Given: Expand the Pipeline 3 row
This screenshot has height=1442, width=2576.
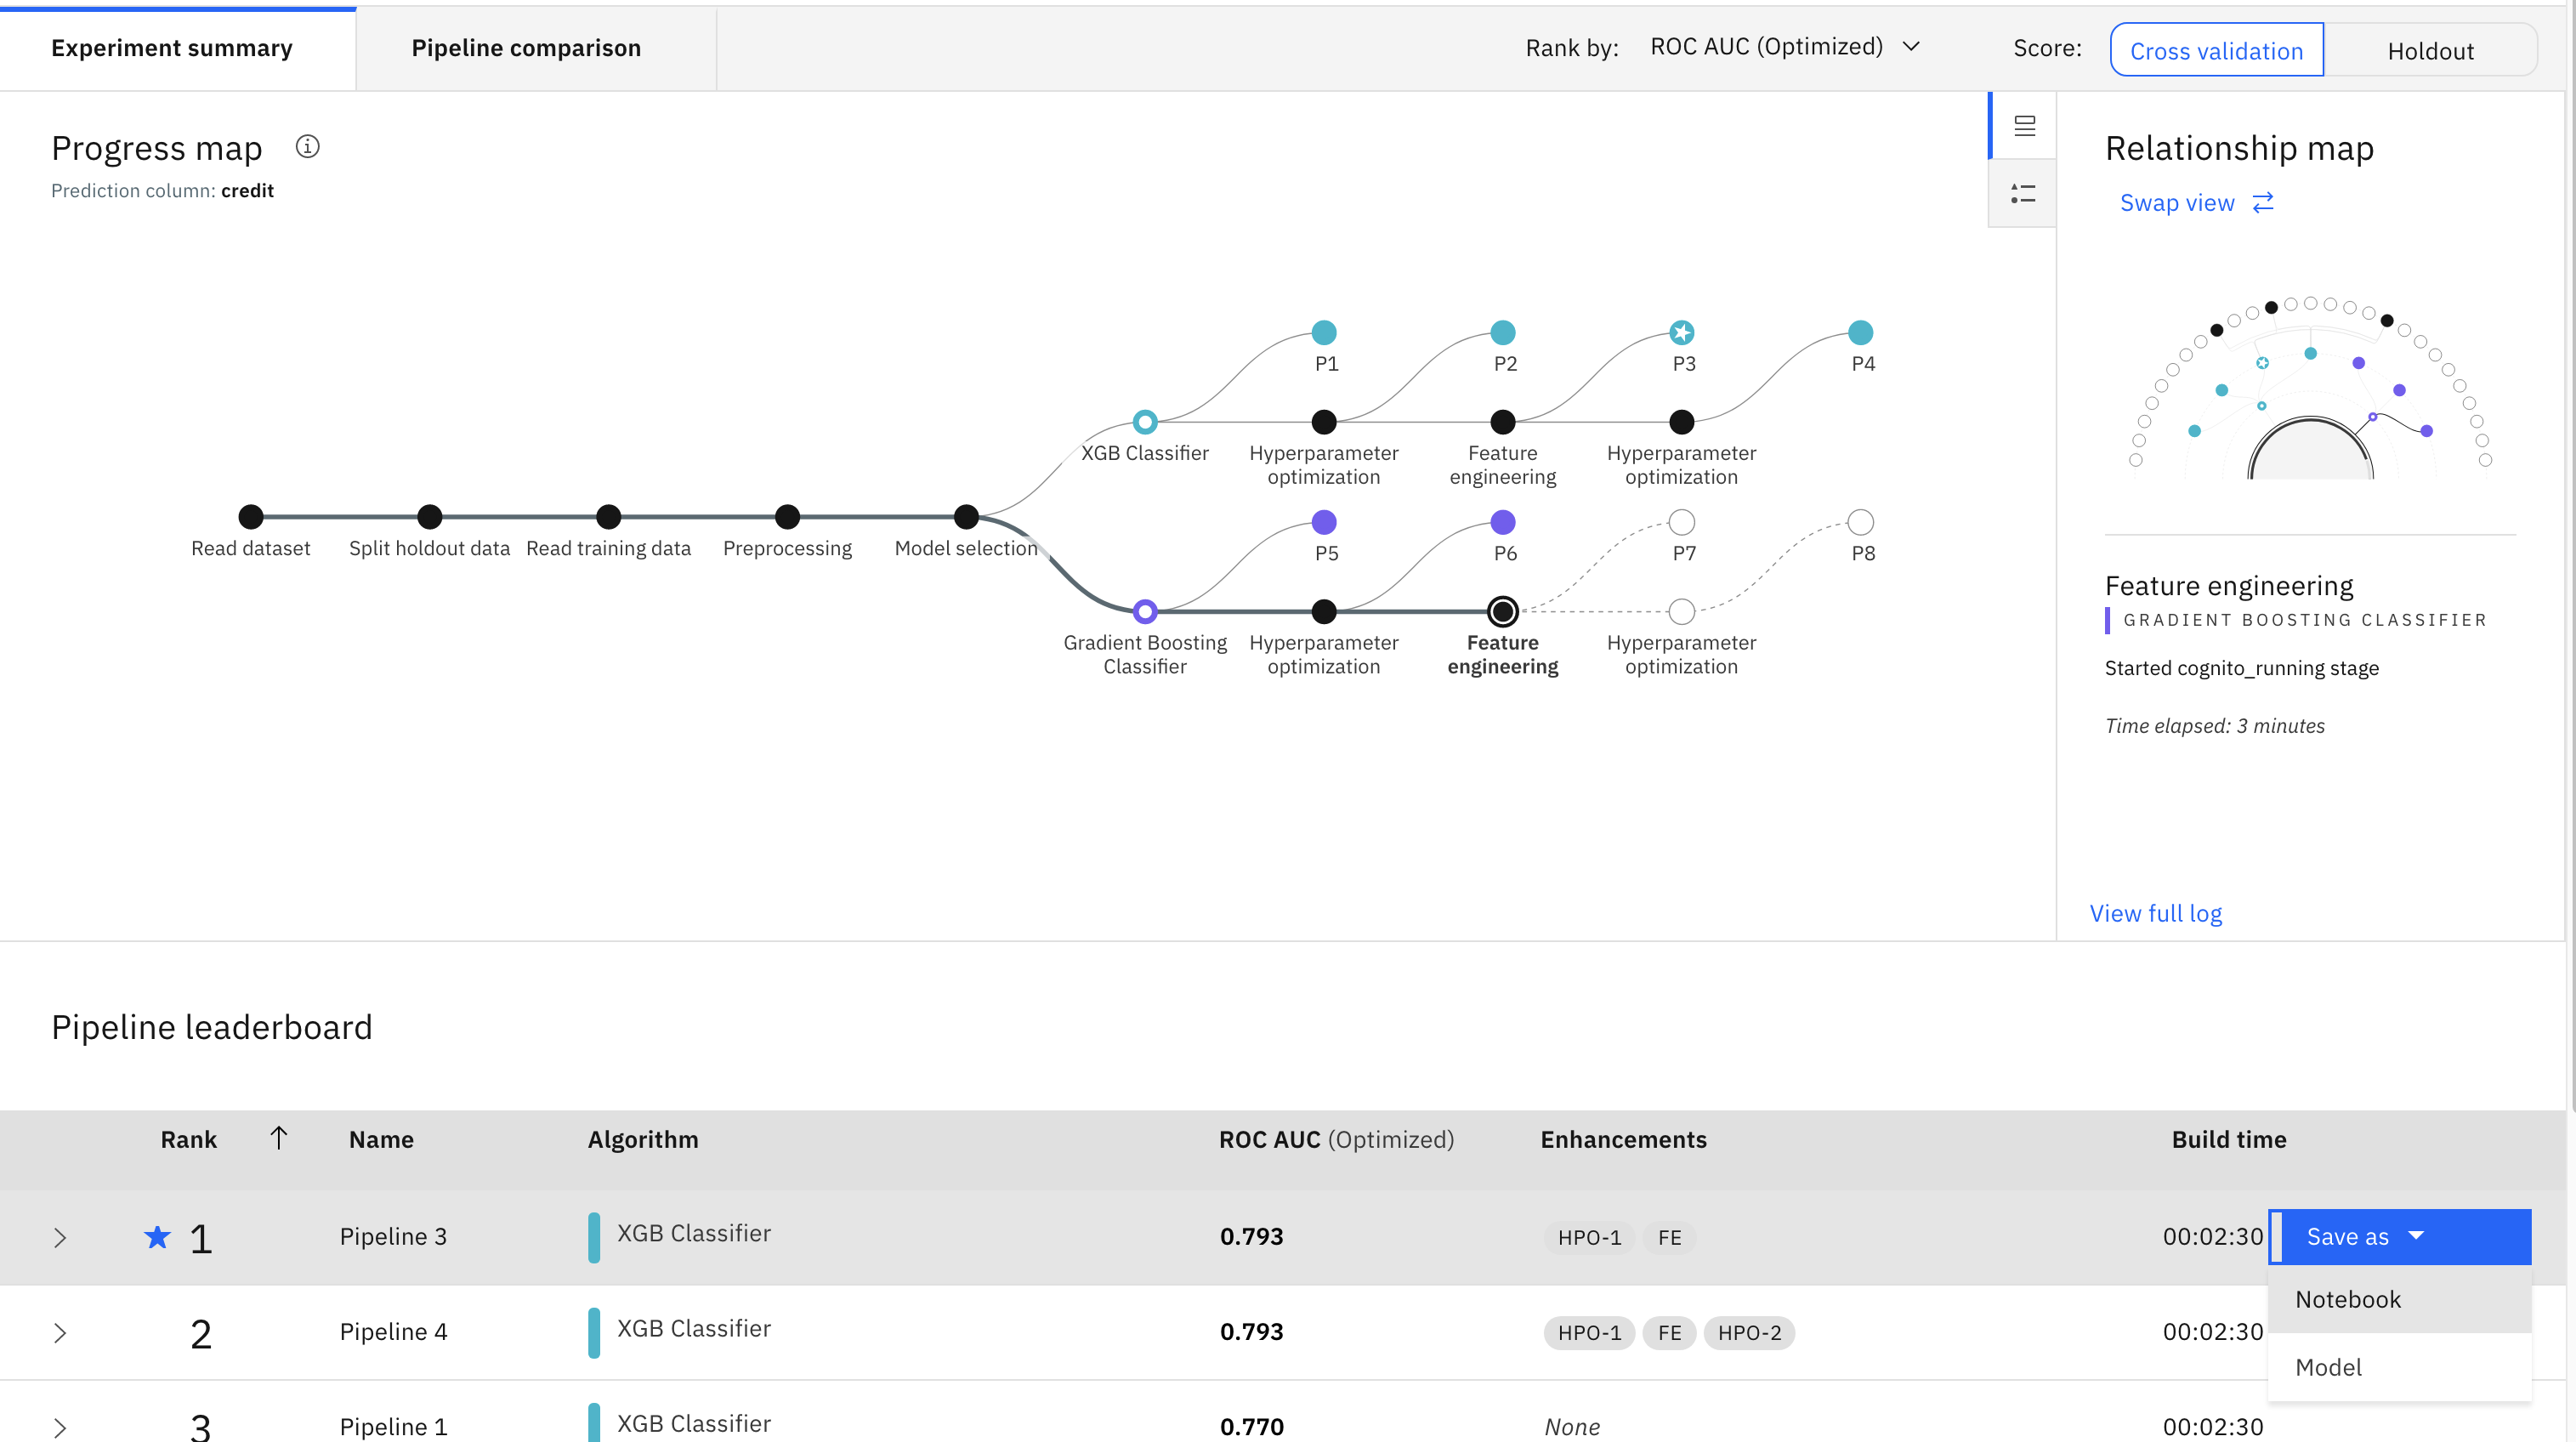Looking at the screenshot, I should pos(60,1237).
